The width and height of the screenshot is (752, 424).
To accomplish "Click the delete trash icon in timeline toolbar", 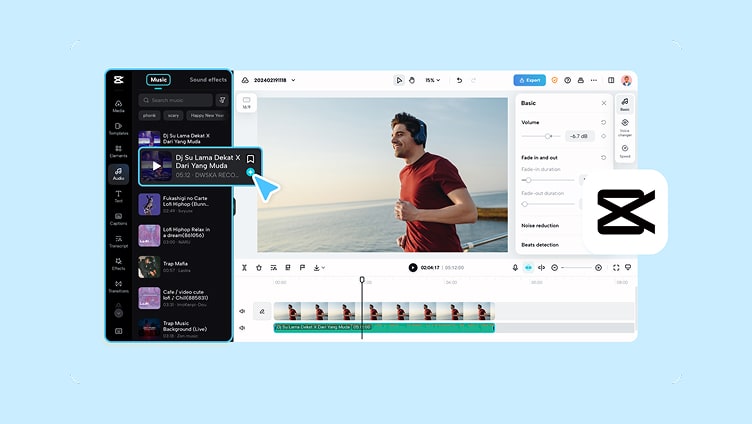I will pyautogui.click(x=259, y=268).
